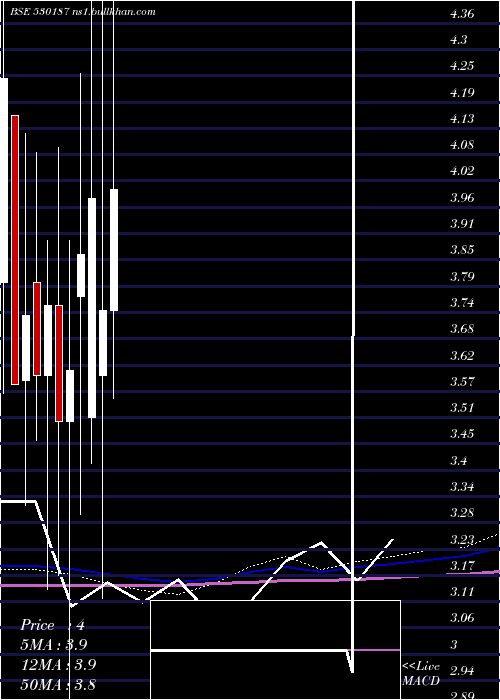Select the 4.25 price level label

tap(462, 66)
